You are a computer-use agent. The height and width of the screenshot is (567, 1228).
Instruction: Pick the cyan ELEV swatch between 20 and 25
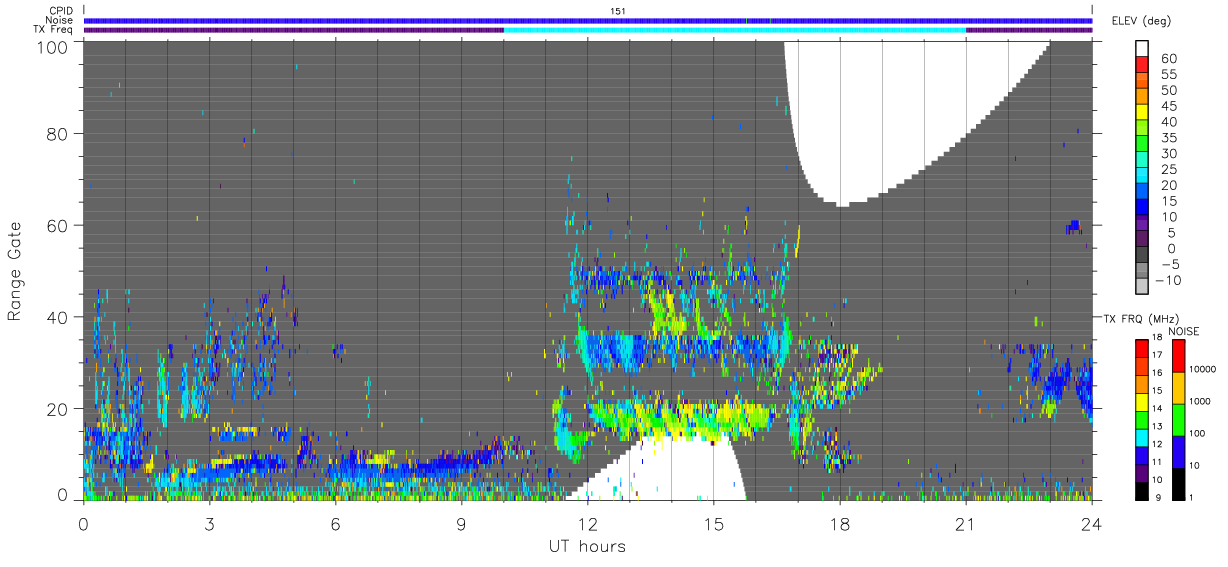[x=1142, y=177]
